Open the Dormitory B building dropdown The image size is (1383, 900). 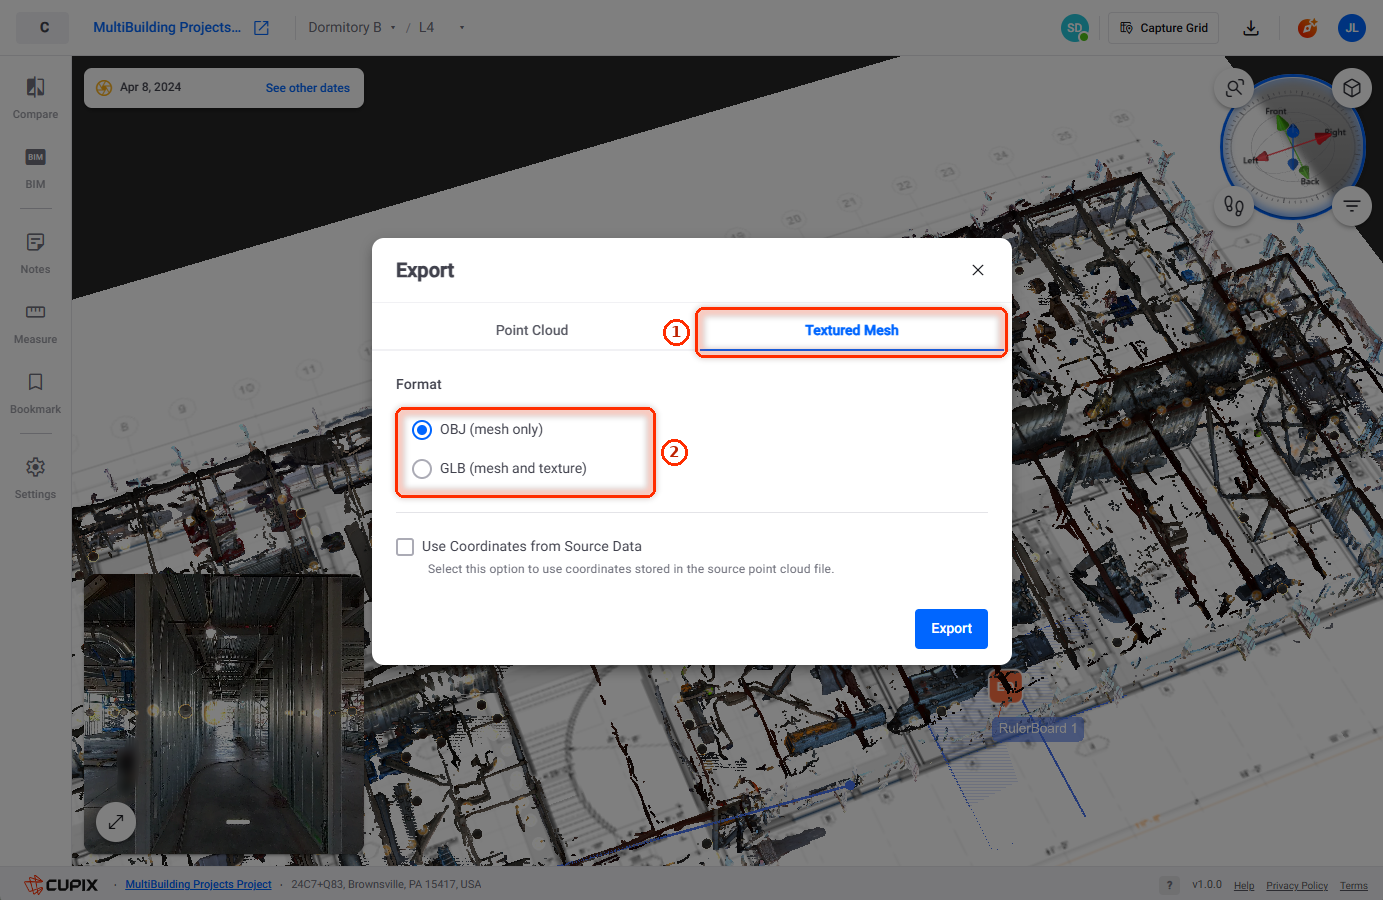click(352, 28)
